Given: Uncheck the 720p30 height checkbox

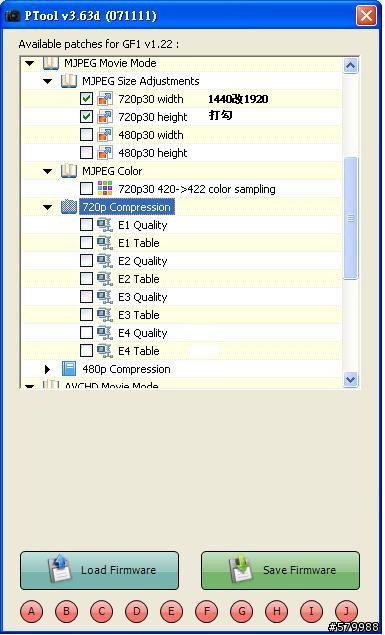Looking at the screenshot, I should point(86,117).
